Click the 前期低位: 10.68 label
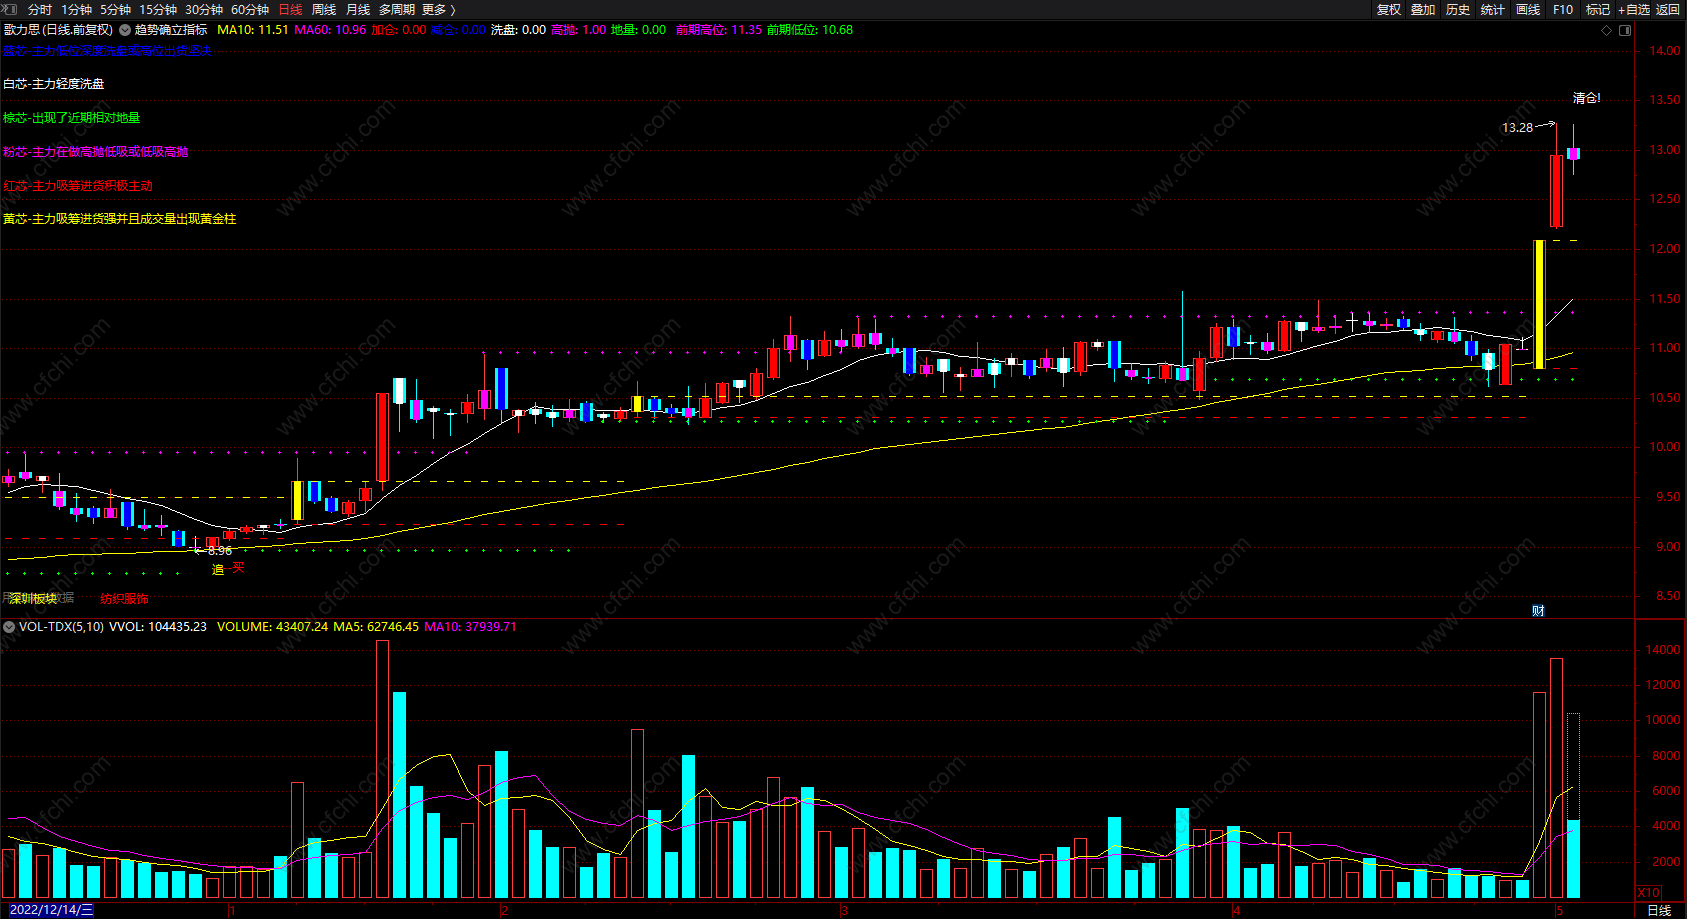This screenshot has height=919, width=1687. 810,30
